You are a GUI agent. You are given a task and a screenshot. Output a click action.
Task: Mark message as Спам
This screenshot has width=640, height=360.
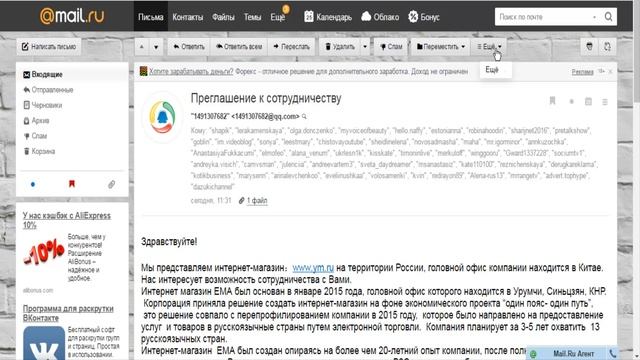coord(391,47)
